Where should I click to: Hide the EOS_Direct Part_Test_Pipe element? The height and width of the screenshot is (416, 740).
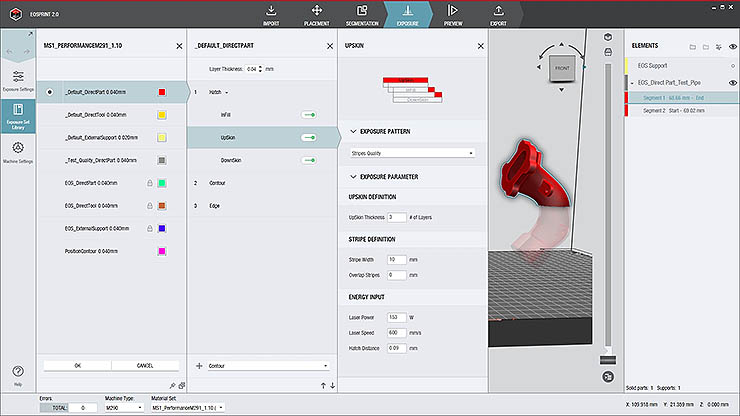732,82
